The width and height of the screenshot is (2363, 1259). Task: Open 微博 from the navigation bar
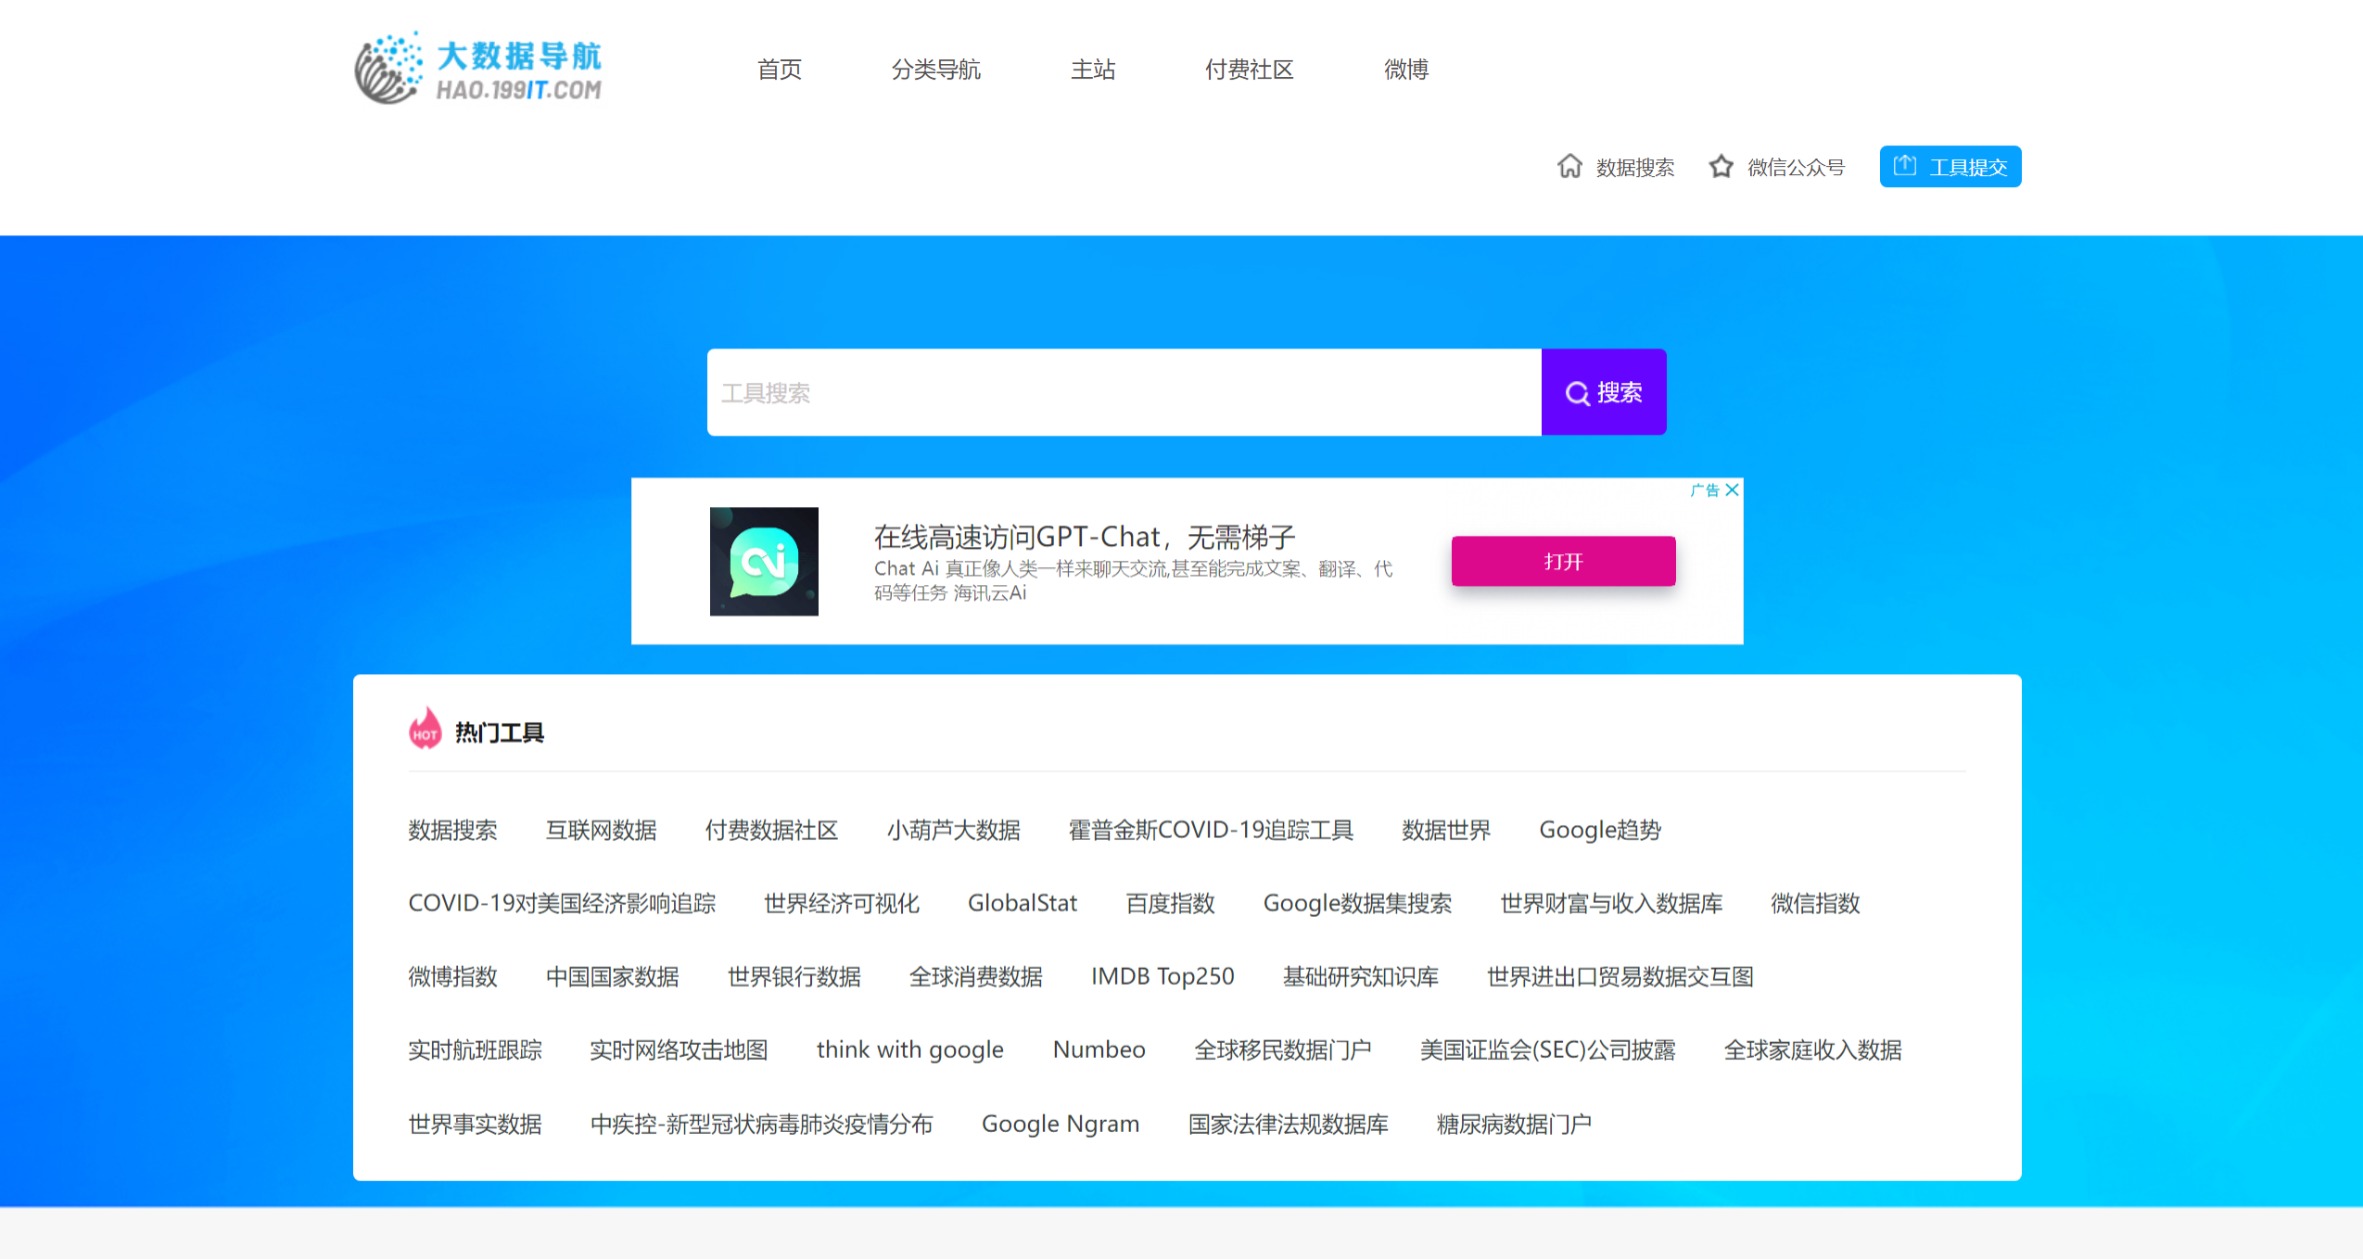1406,69
